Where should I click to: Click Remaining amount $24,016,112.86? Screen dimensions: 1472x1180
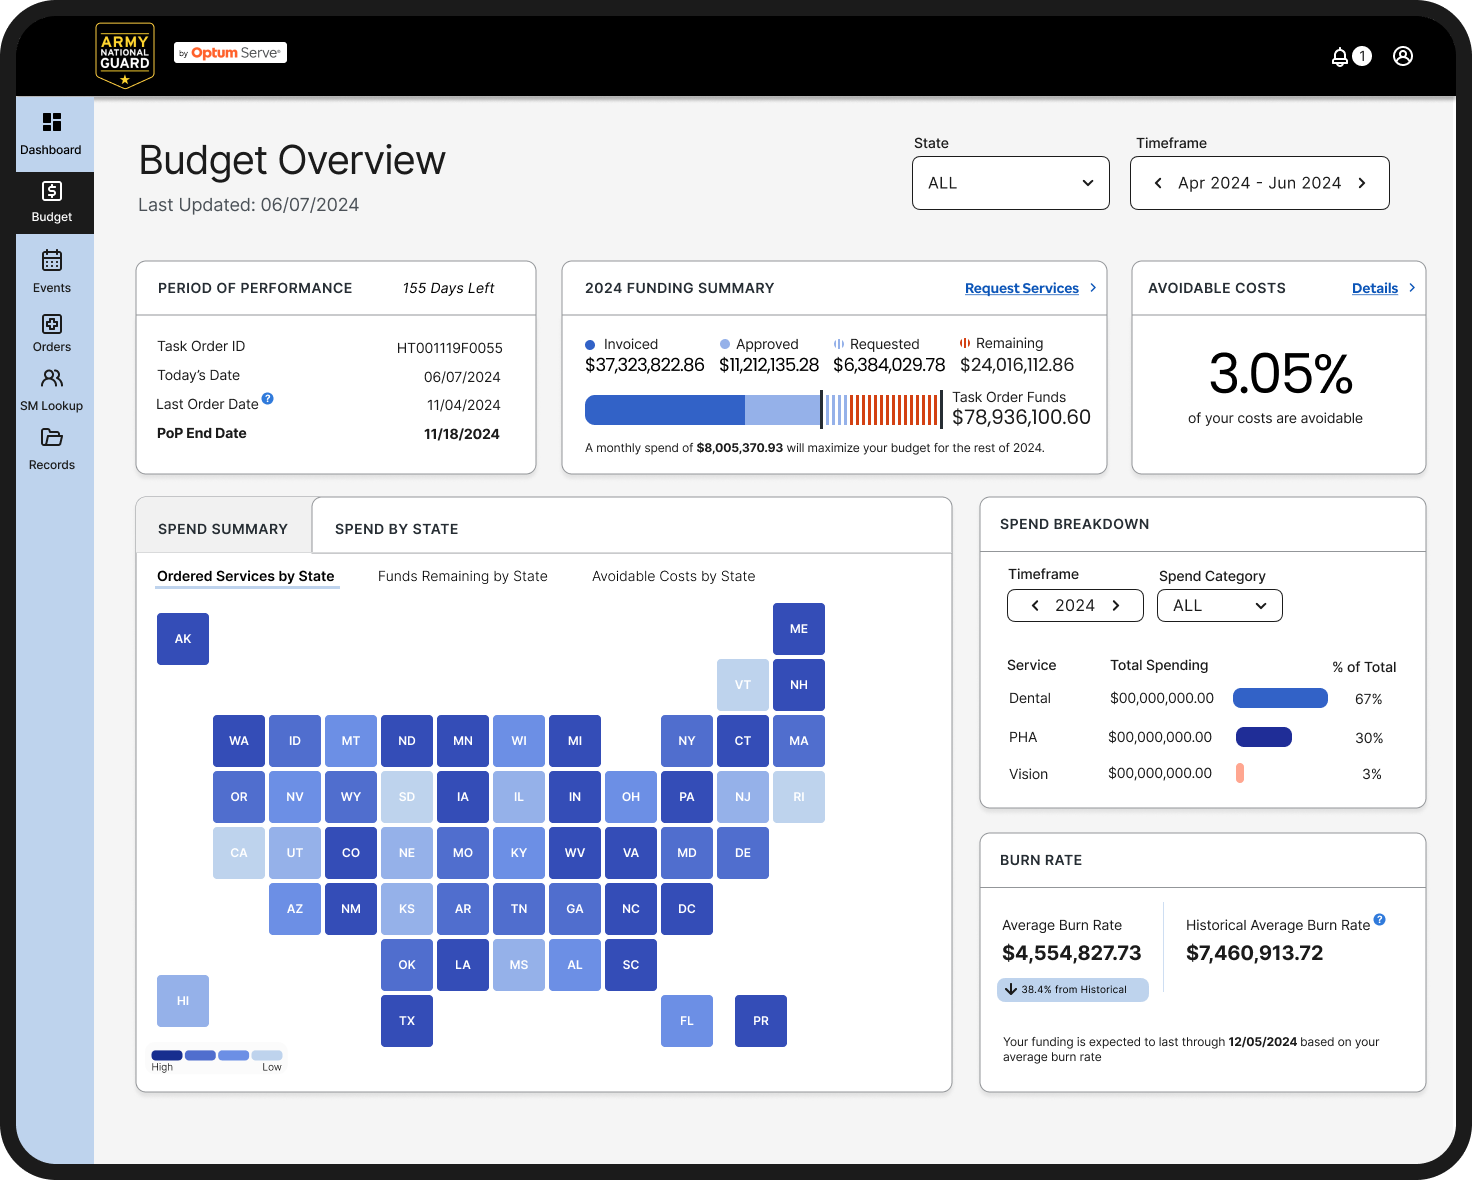click(1017, 365)
